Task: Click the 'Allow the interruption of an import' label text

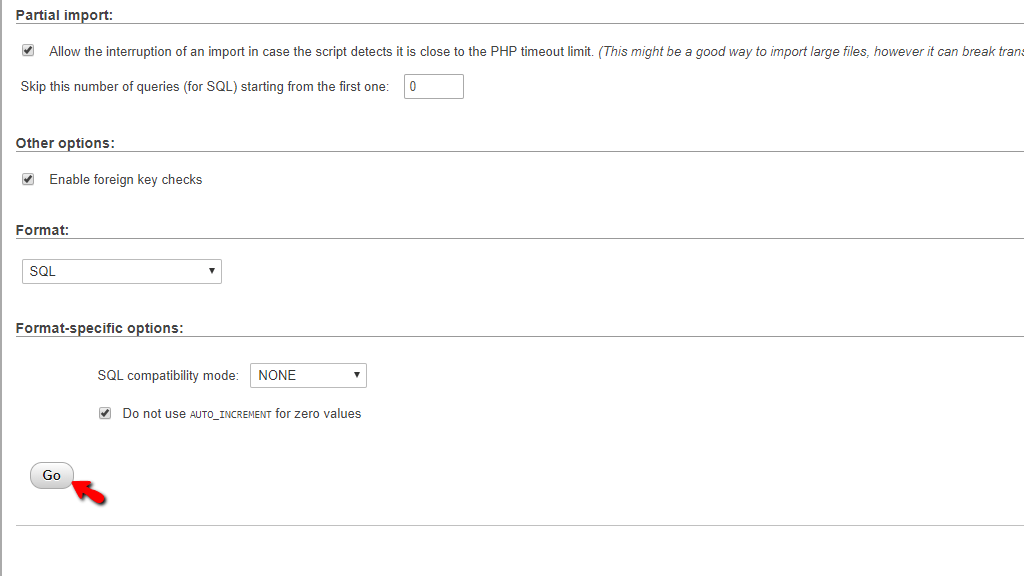Action: [321, 51]
